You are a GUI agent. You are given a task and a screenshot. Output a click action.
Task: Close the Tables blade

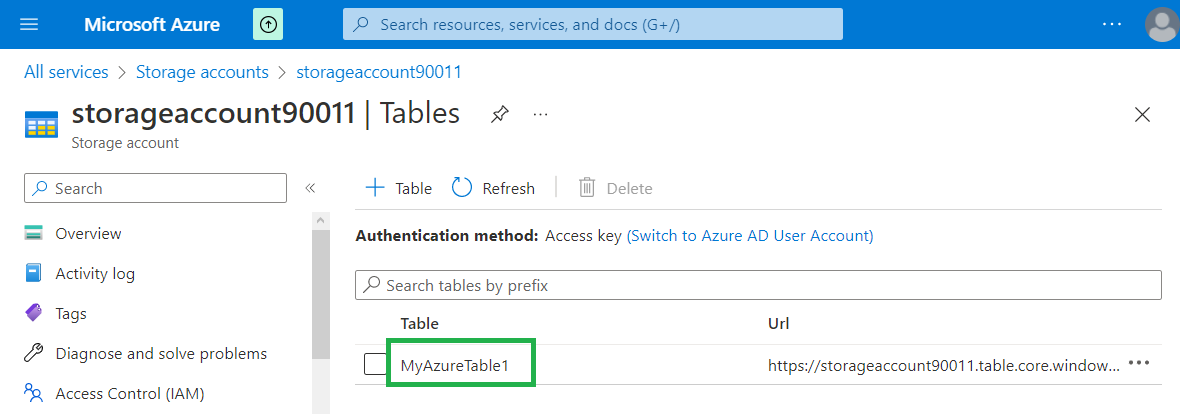point(1142,114)
